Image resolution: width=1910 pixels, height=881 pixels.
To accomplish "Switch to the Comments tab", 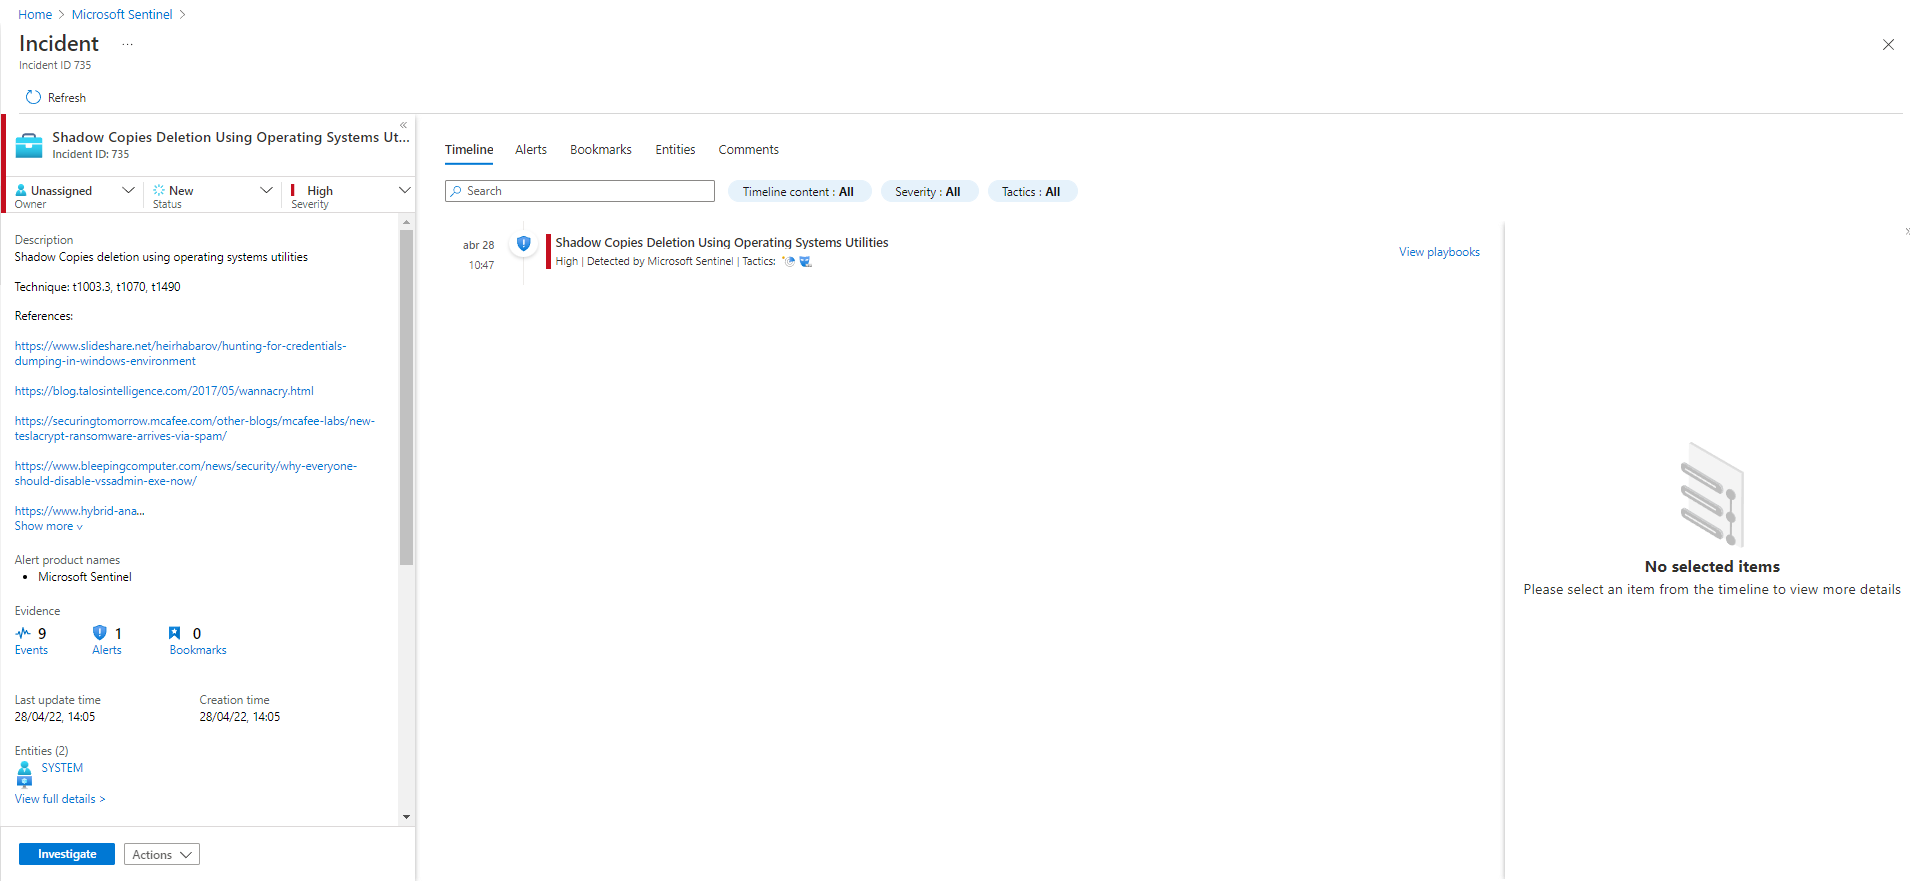I will (x=748, y=150).
